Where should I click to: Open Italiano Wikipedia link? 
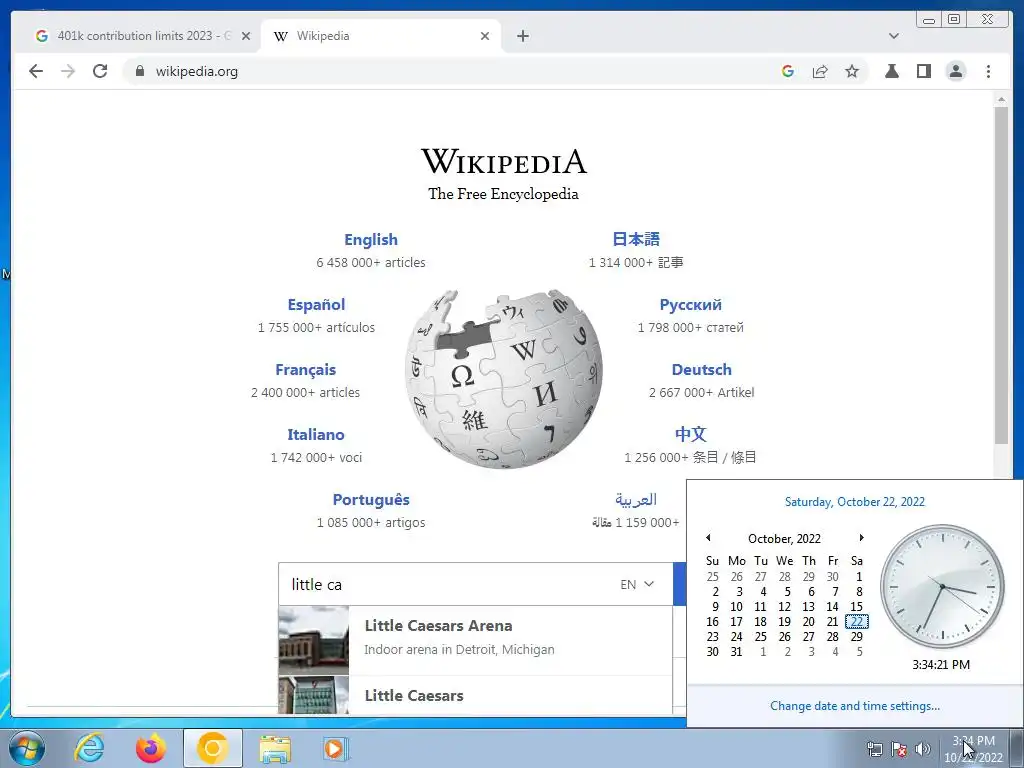tap(315, 434)
